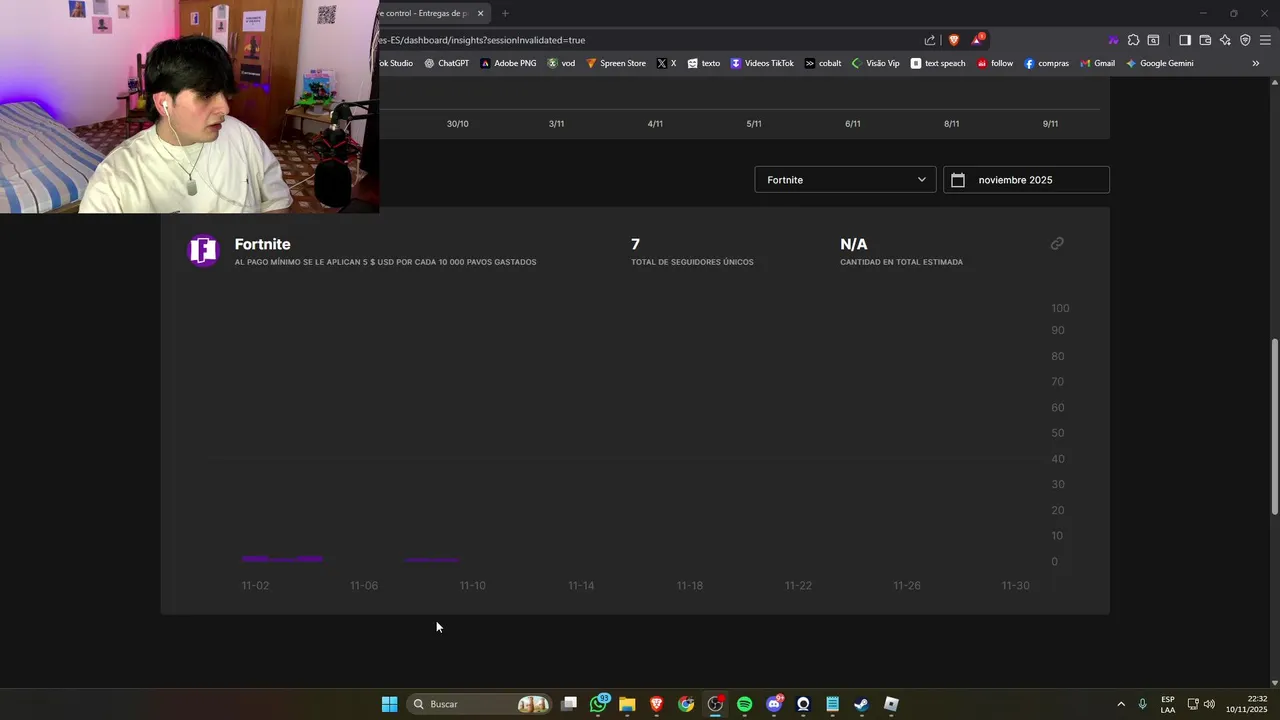Open the volume control tray icon

1209,704
